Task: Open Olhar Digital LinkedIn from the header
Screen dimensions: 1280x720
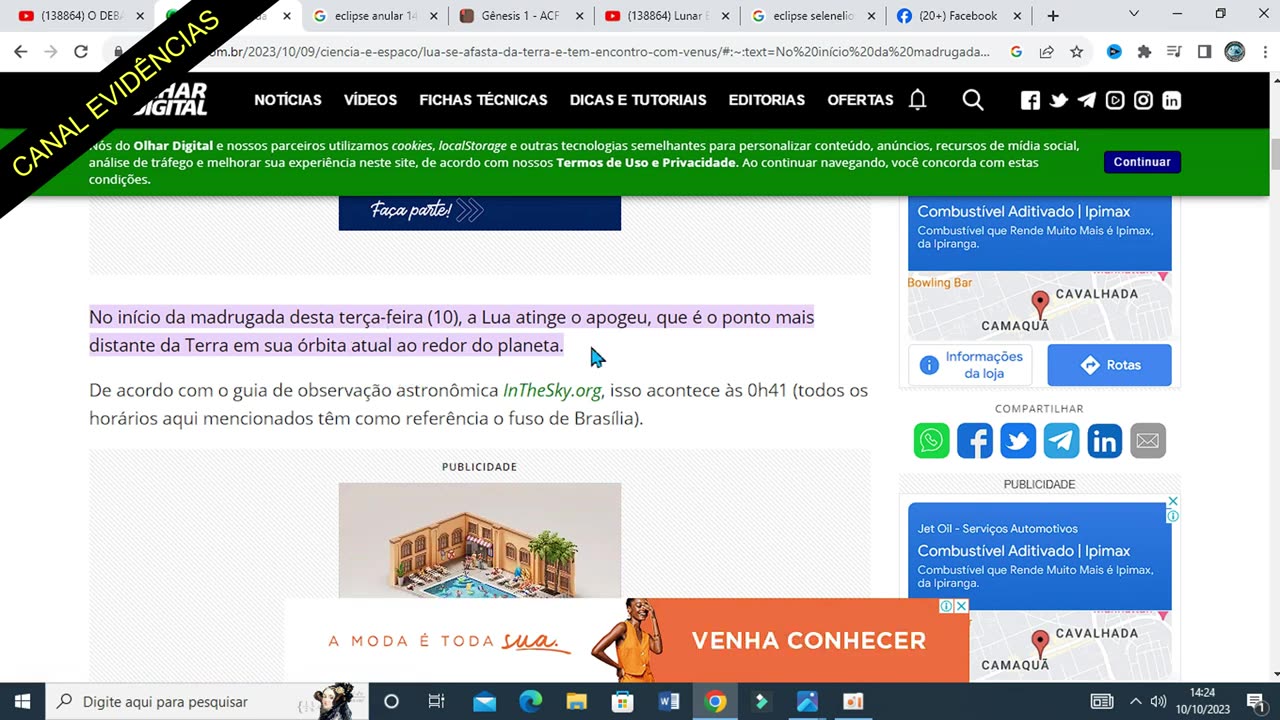Action: tap(1171, 100)
